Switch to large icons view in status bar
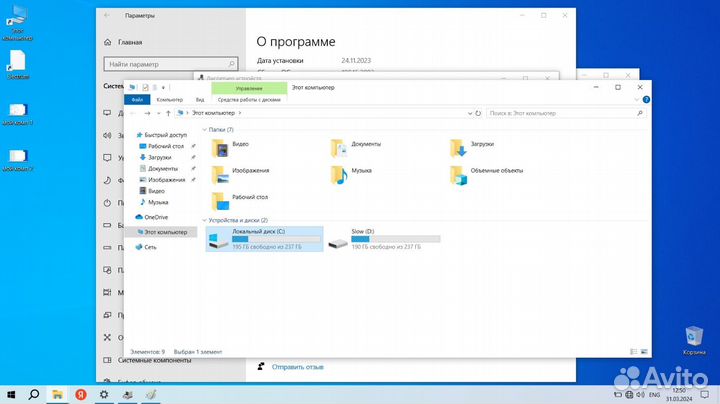Image resolution: width=720 pixels, height=404 pixels. (x=644, y=352)
